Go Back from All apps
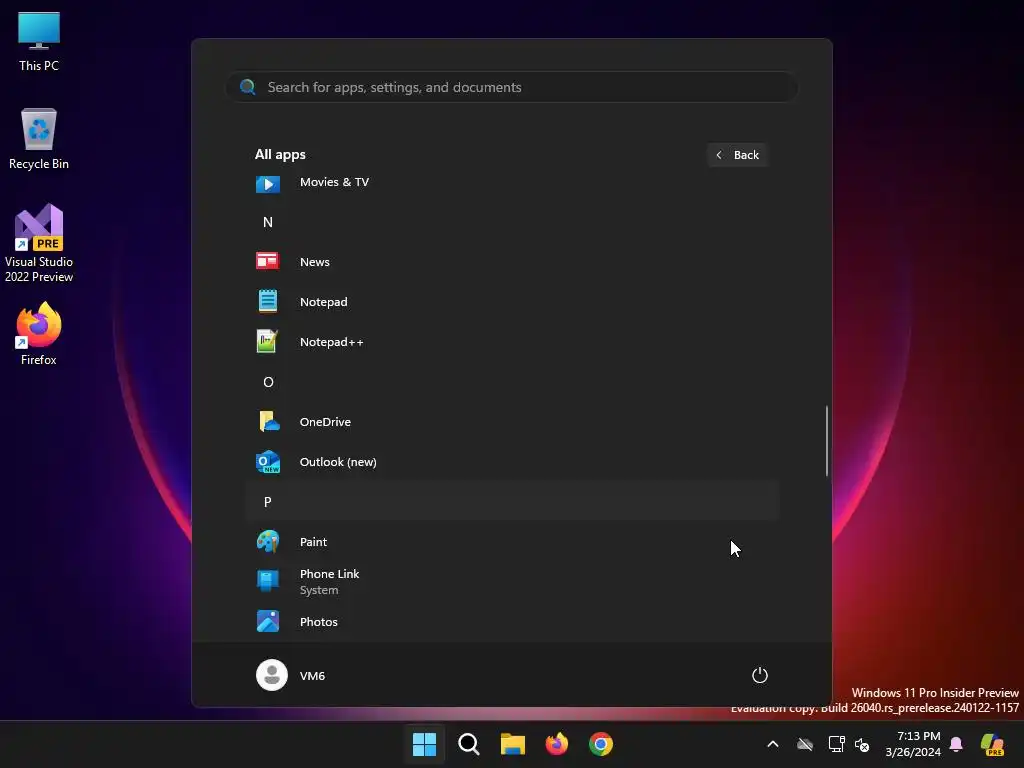Viewport: 1024px width, 768px height. [737, 155]
